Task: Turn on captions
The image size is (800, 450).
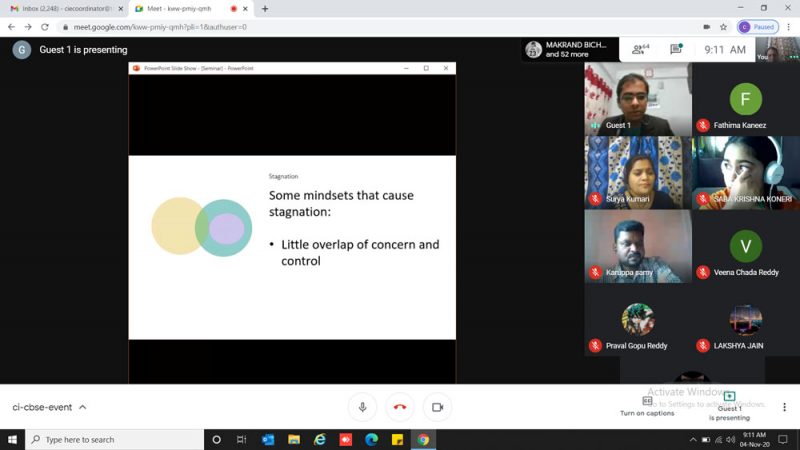Action: pos(647,407)
